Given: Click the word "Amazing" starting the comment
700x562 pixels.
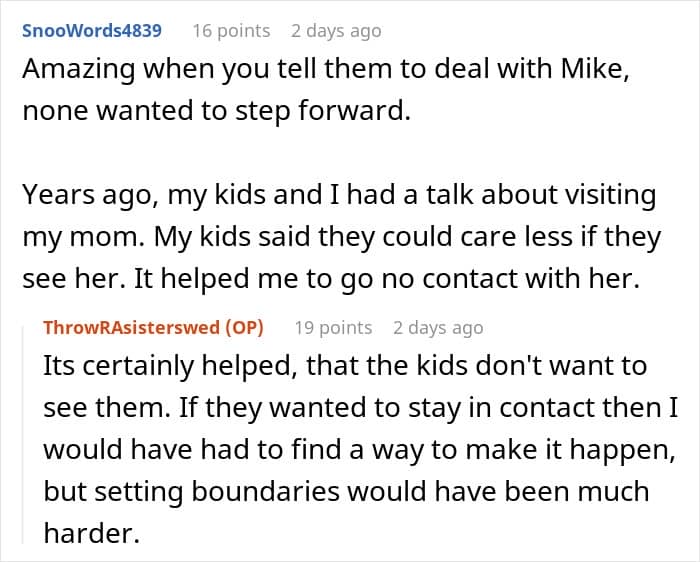Looking at the screenshot, I should (x=79, y=70).
